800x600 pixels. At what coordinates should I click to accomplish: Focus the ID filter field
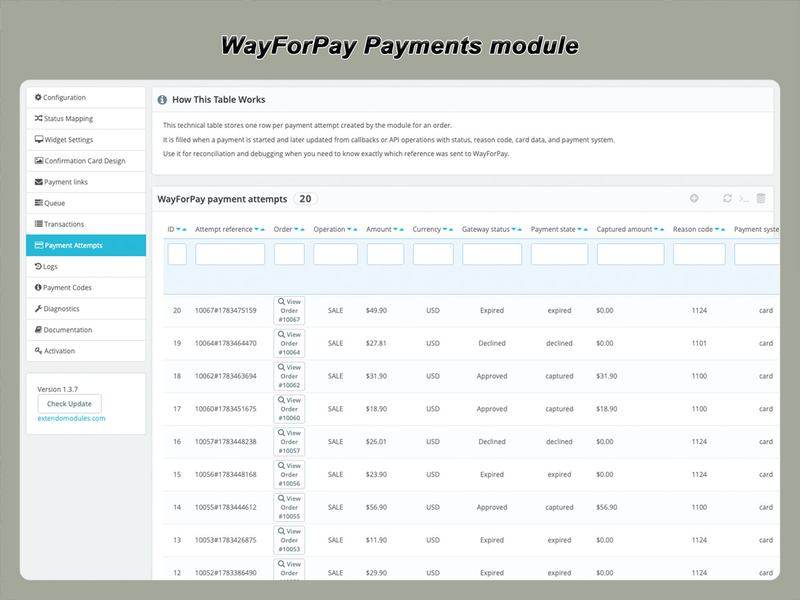coord(177,254)
